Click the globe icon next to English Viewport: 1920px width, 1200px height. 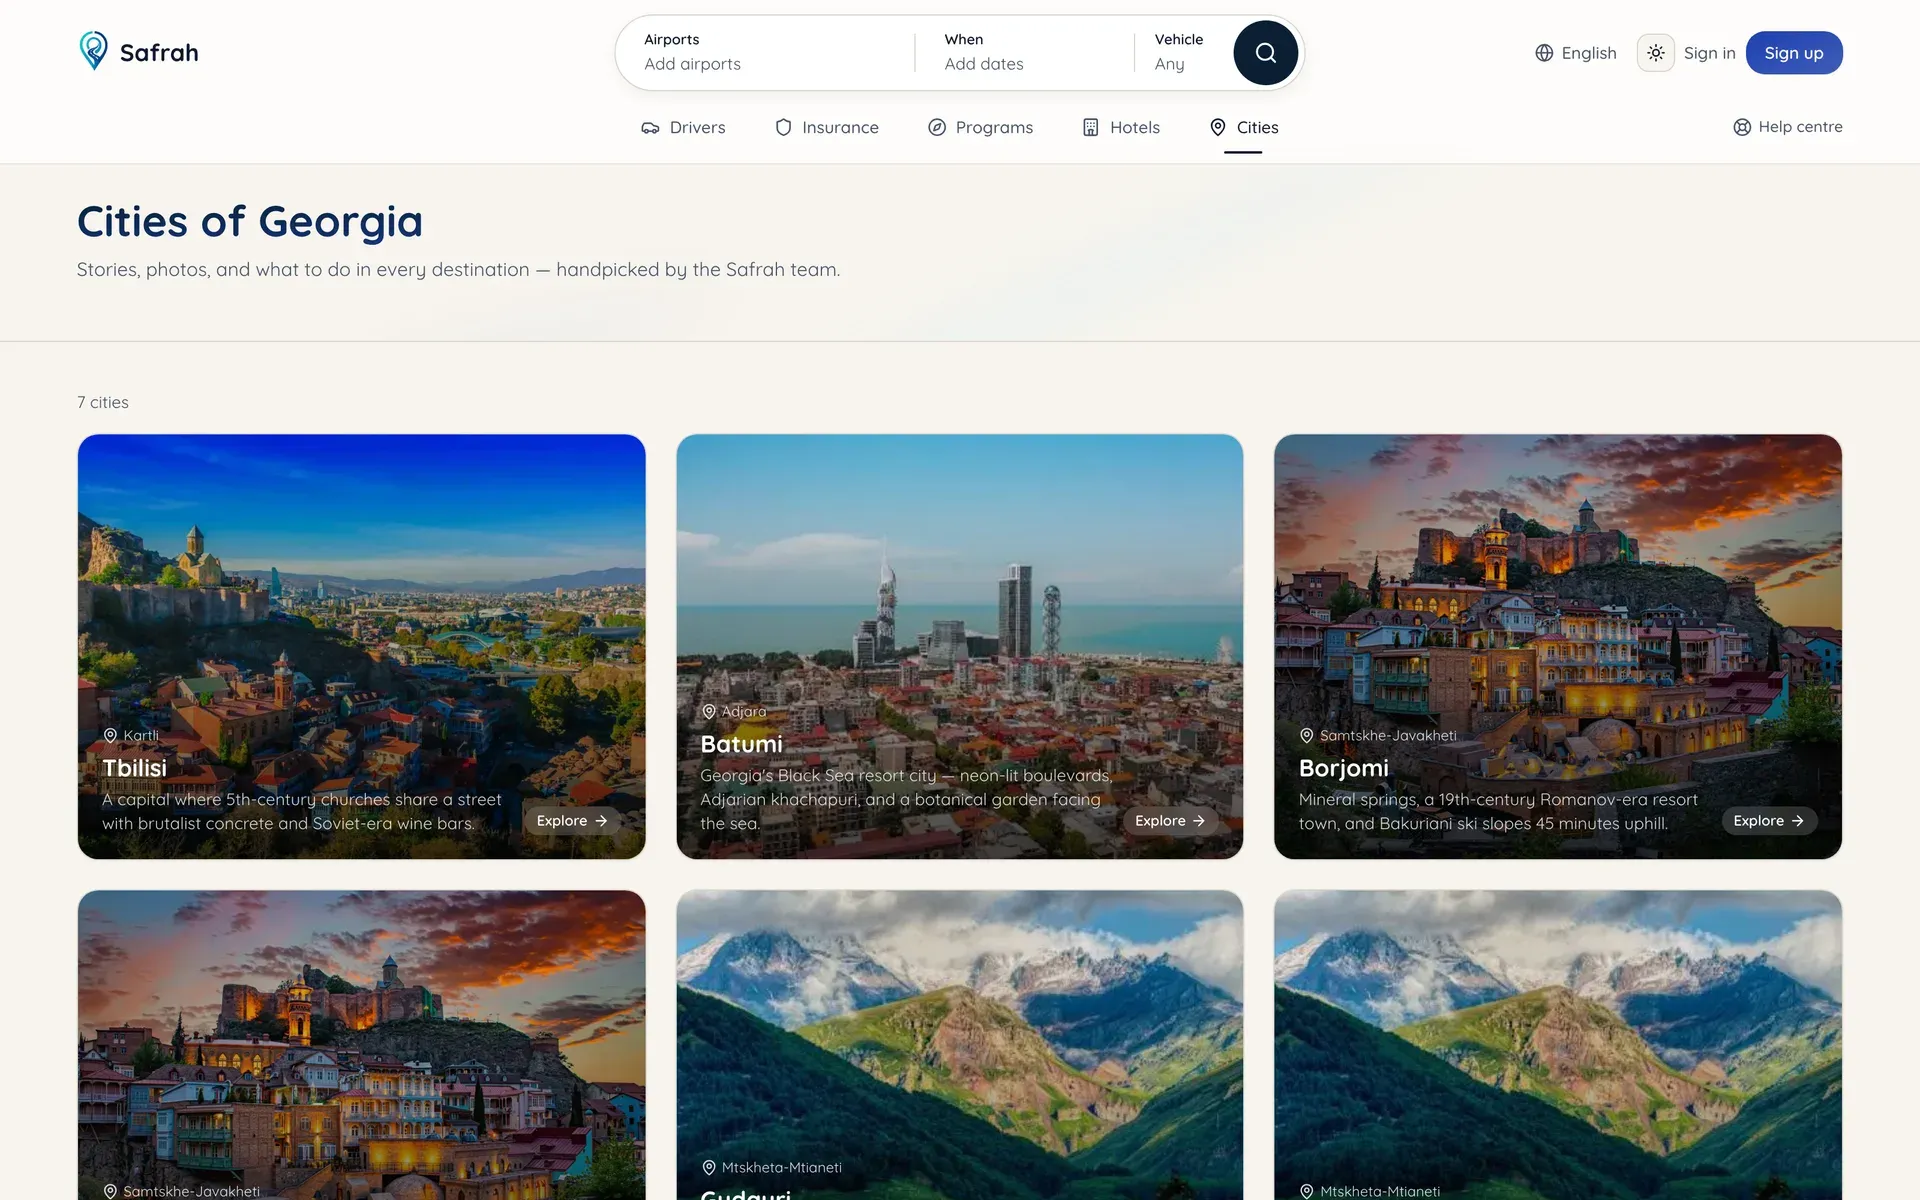coord(1544,53)
